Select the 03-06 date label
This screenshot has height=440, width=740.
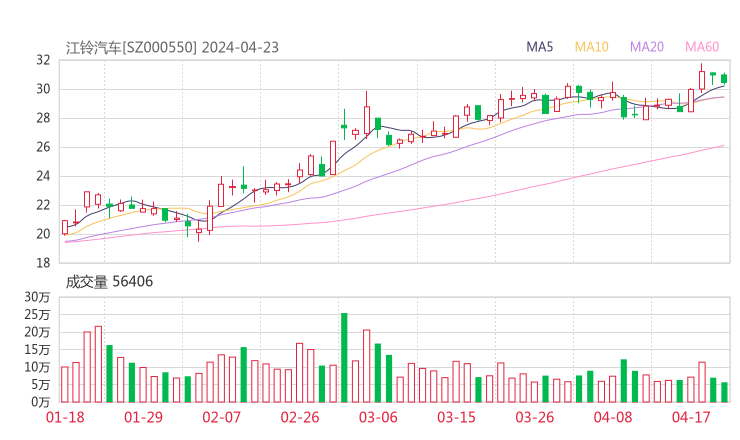(x=378, y=417)
